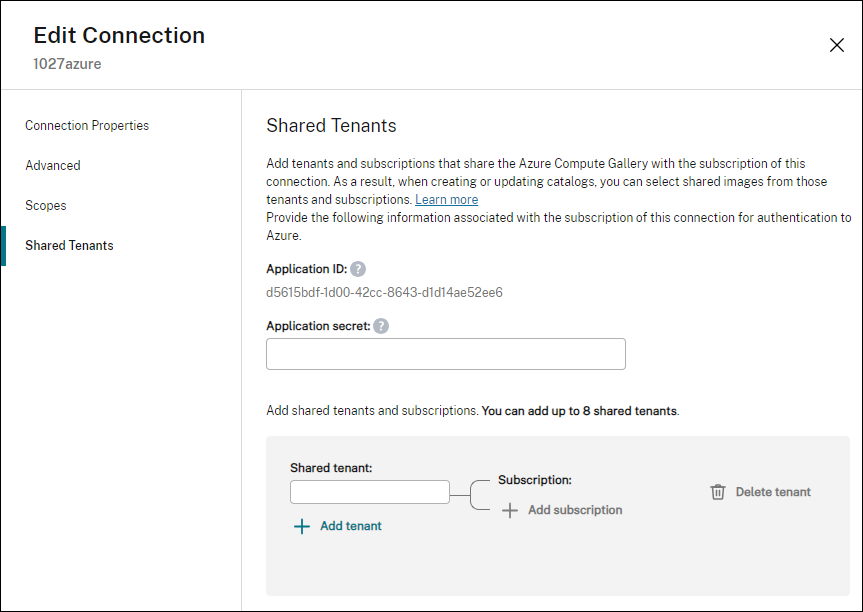Click the trash icon for Delete tenant
The image size is (863, 612).
click(x=717, y=492)
